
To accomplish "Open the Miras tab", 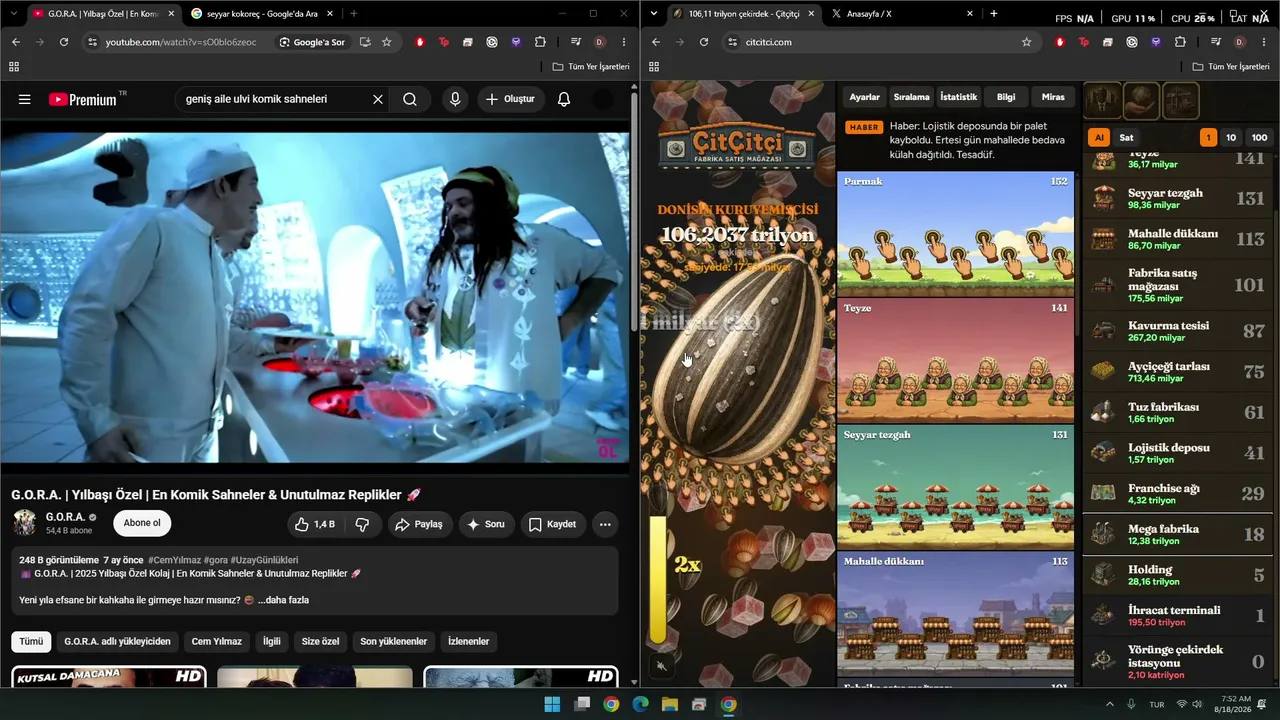I will point(1053,97).
